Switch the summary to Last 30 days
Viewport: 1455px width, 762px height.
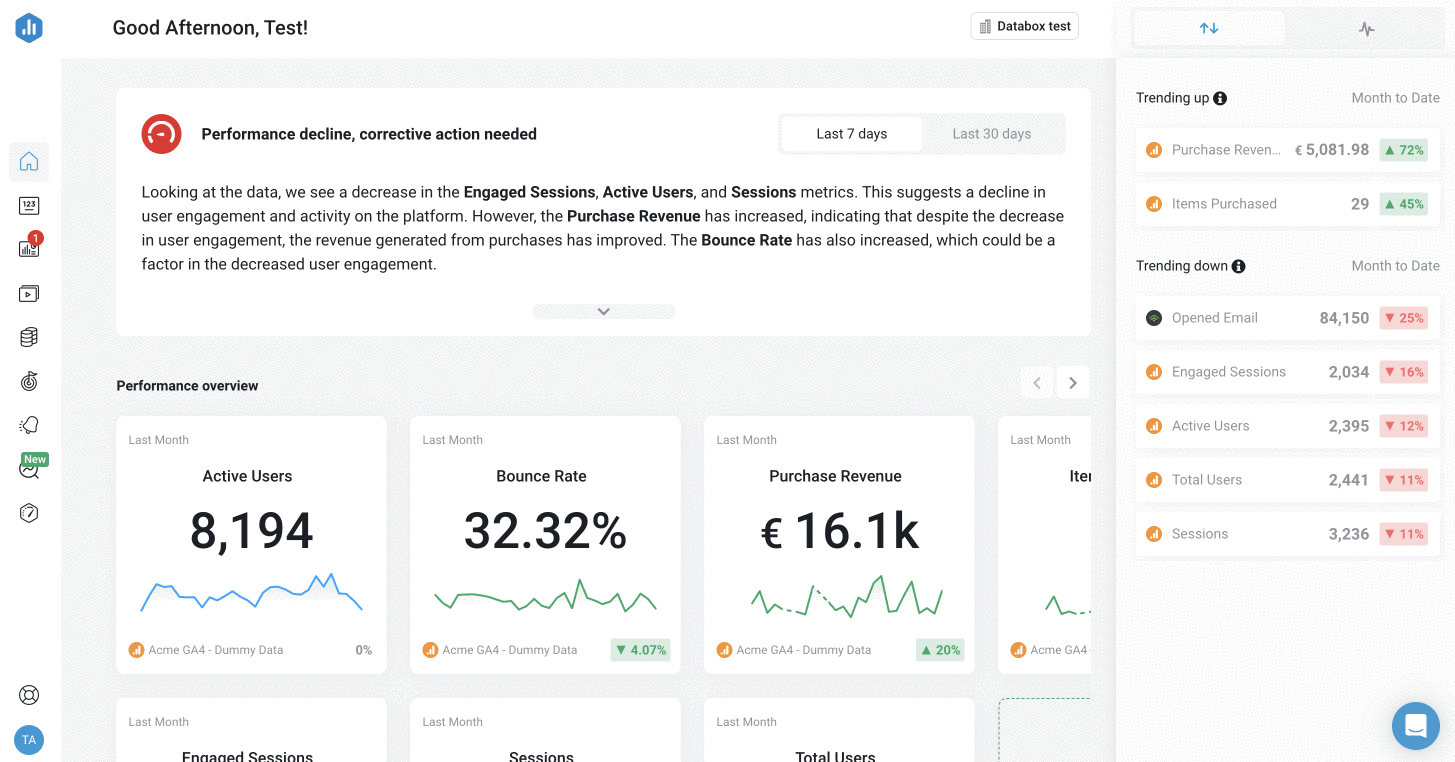[x=990, y=133]
